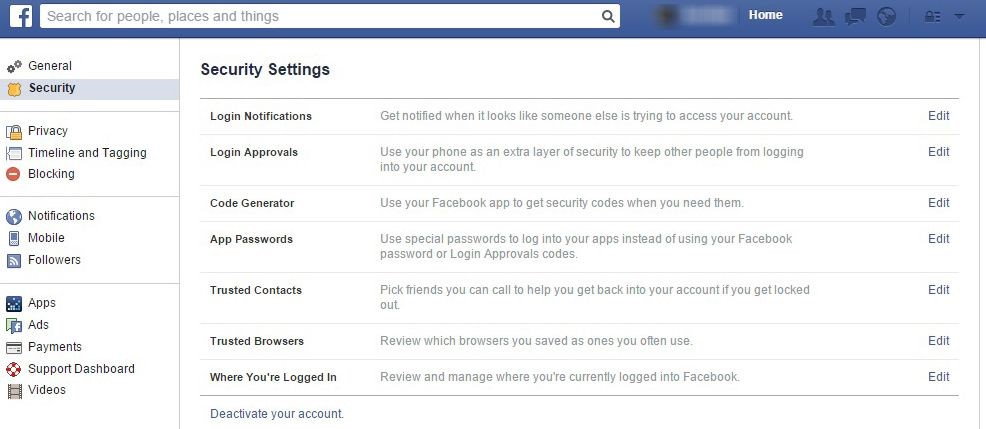Image resolution: width=986 pixels, height=429 pixels.
Task: Click the Support Dashboard lifebuoy icon
Action: (x=13, y=369)
